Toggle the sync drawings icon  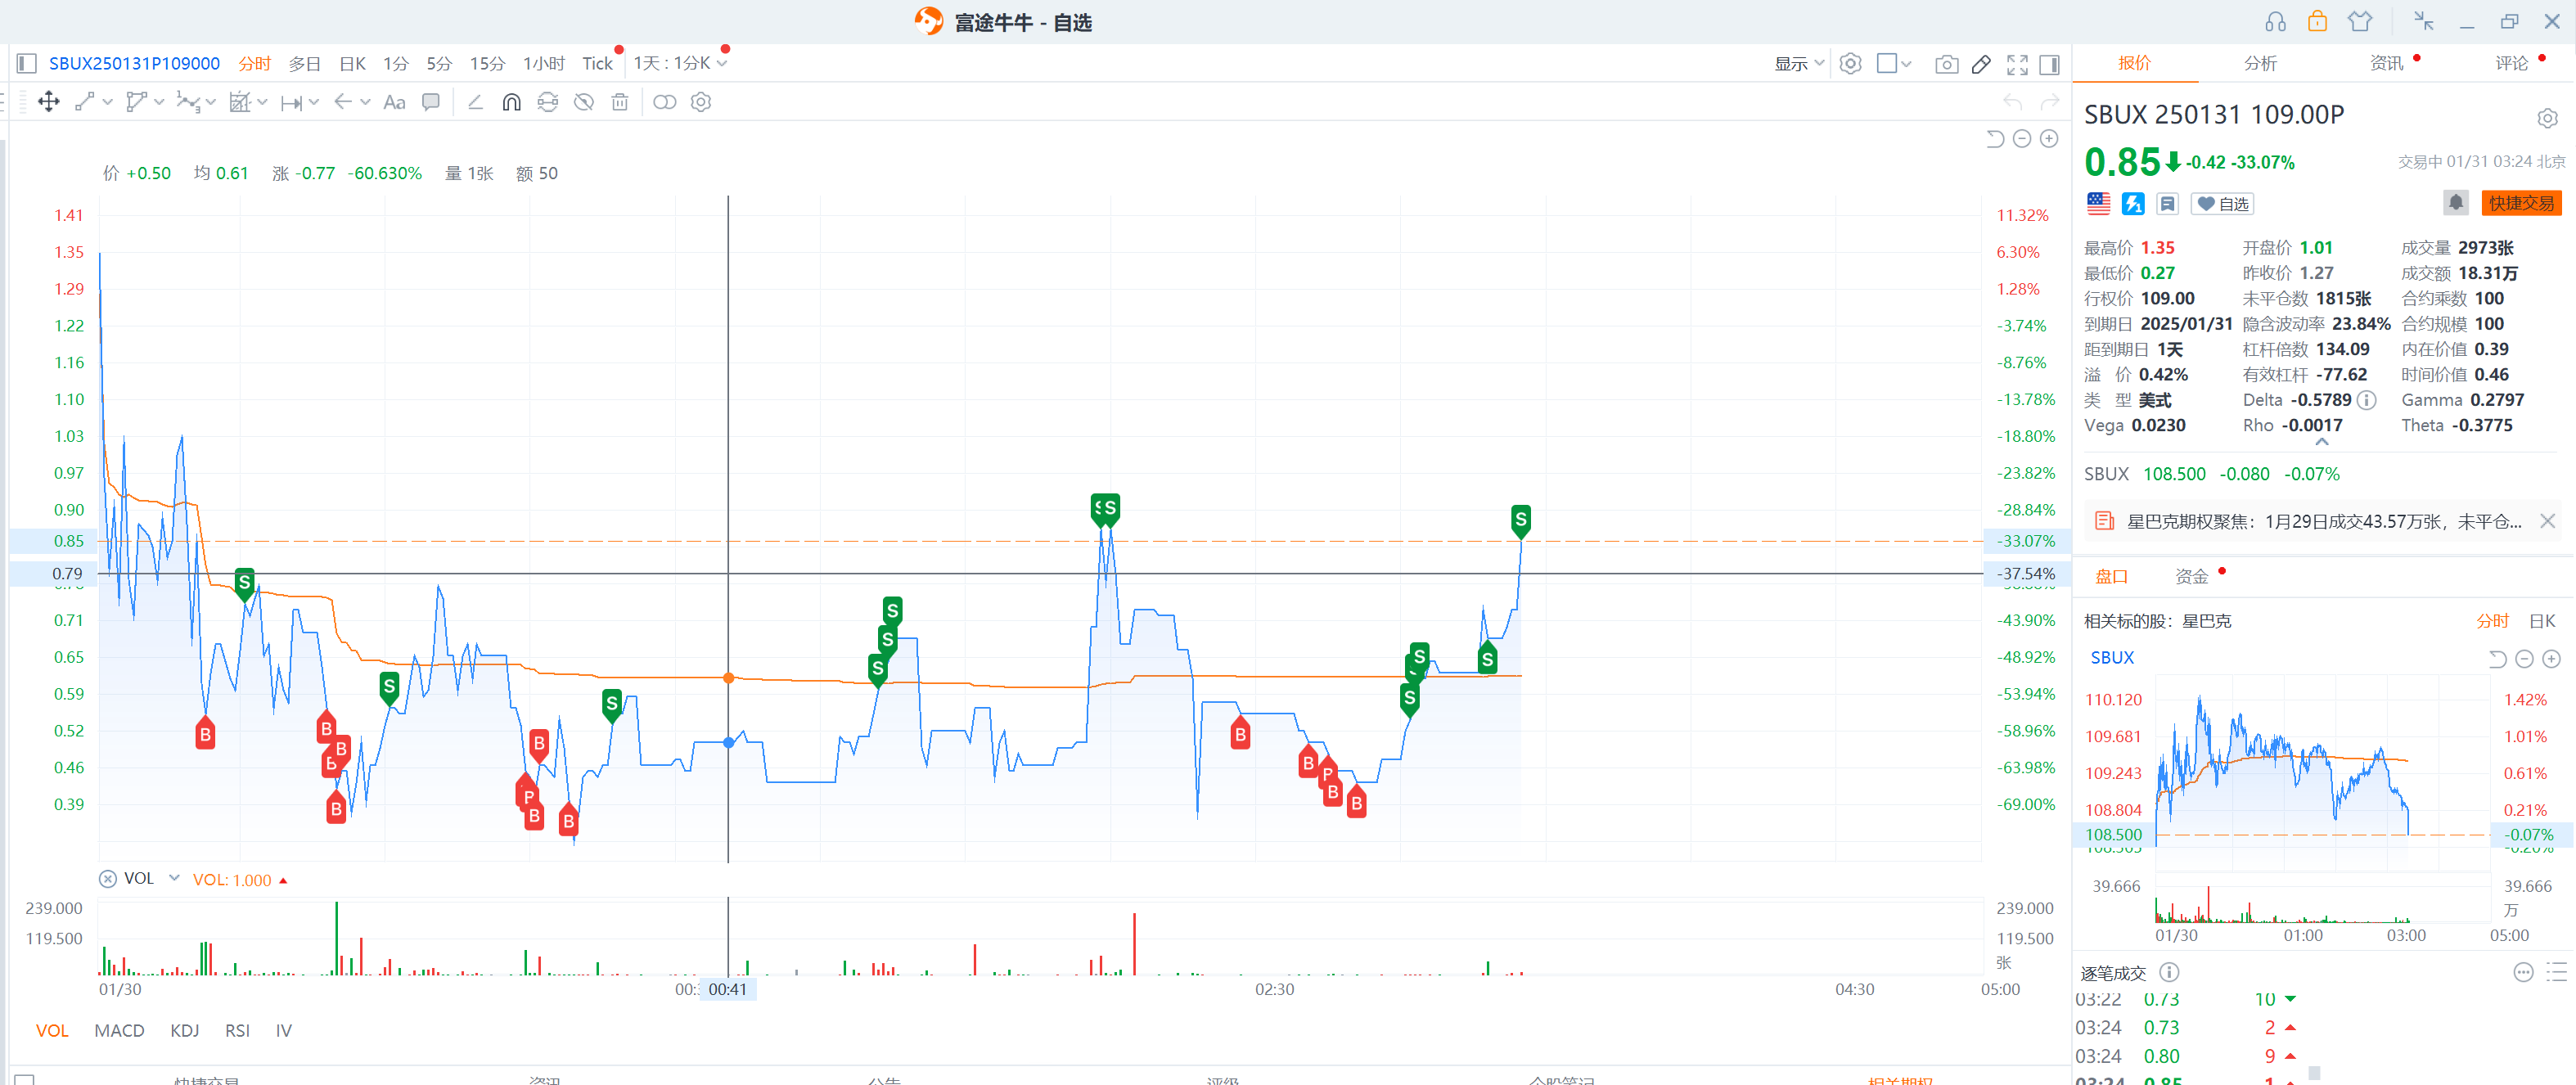pyautogui.click(x=548, y=102)
